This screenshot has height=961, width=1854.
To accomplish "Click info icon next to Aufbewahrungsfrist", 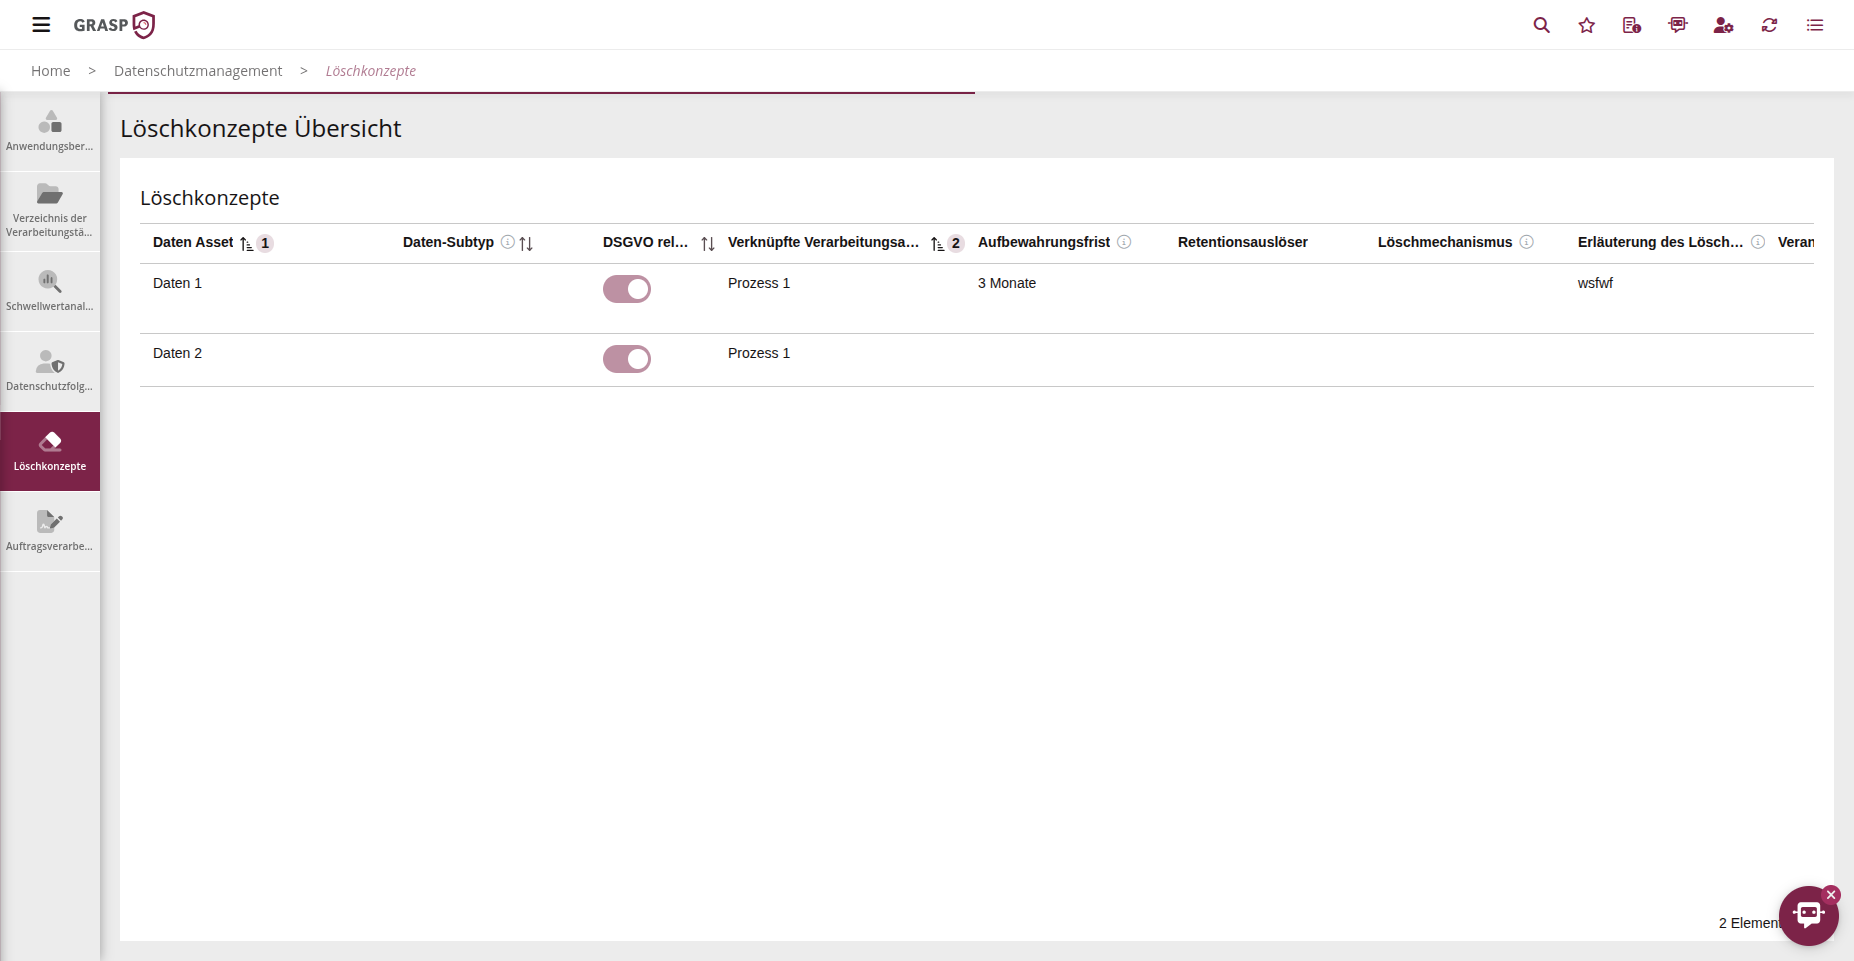I will (1124, 242).
